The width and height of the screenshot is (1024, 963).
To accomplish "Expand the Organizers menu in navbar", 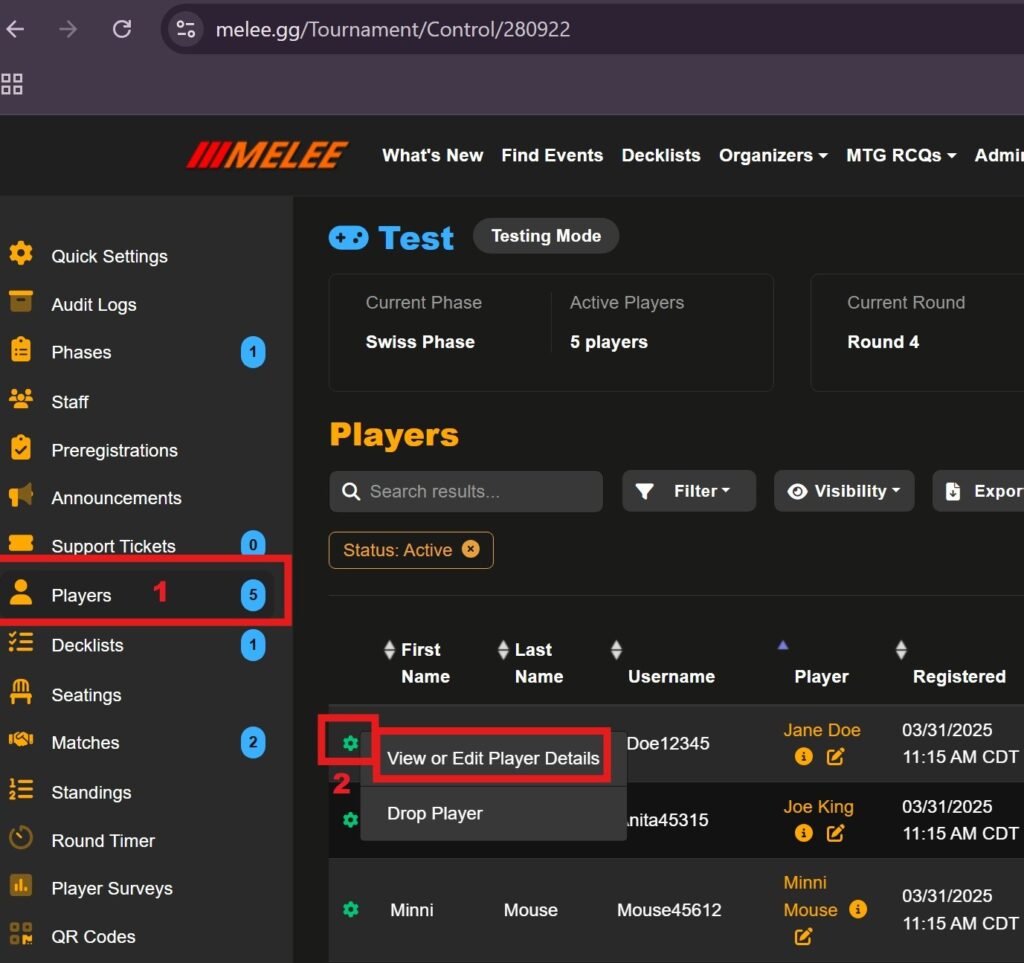I will click(772, 155).
